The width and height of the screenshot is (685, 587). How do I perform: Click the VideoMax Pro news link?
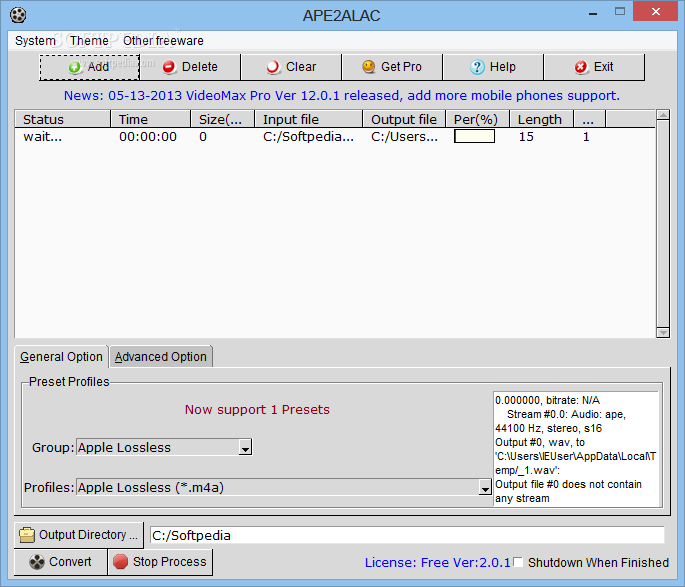342,96
